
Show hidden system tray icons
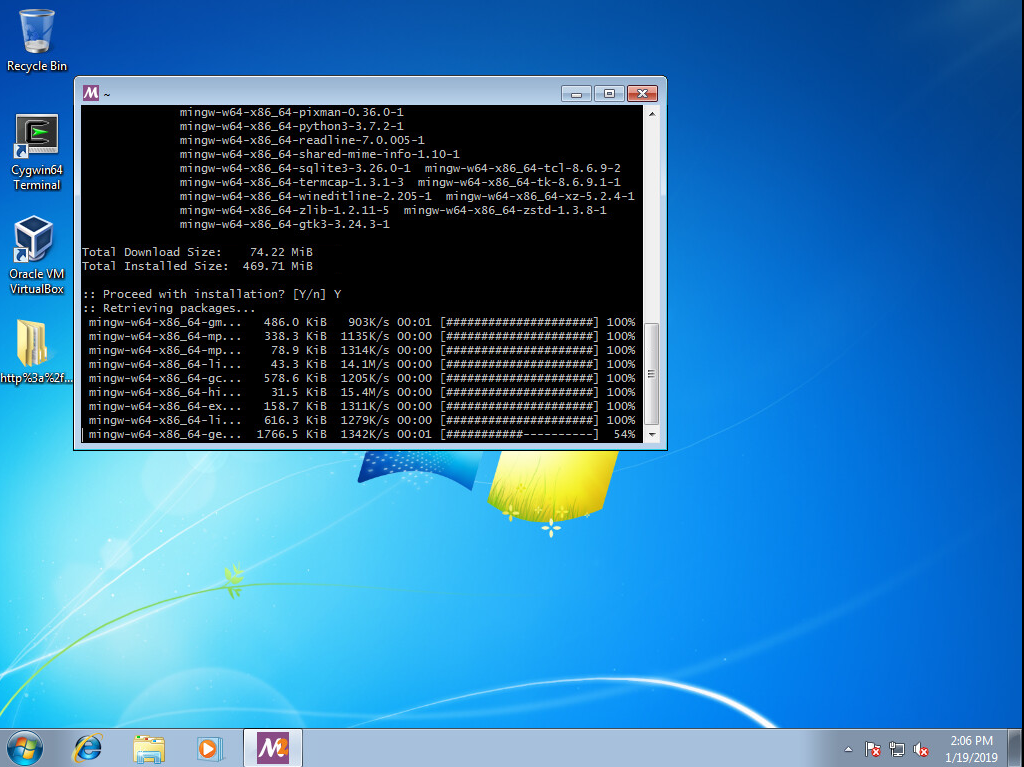pos(849,748)
